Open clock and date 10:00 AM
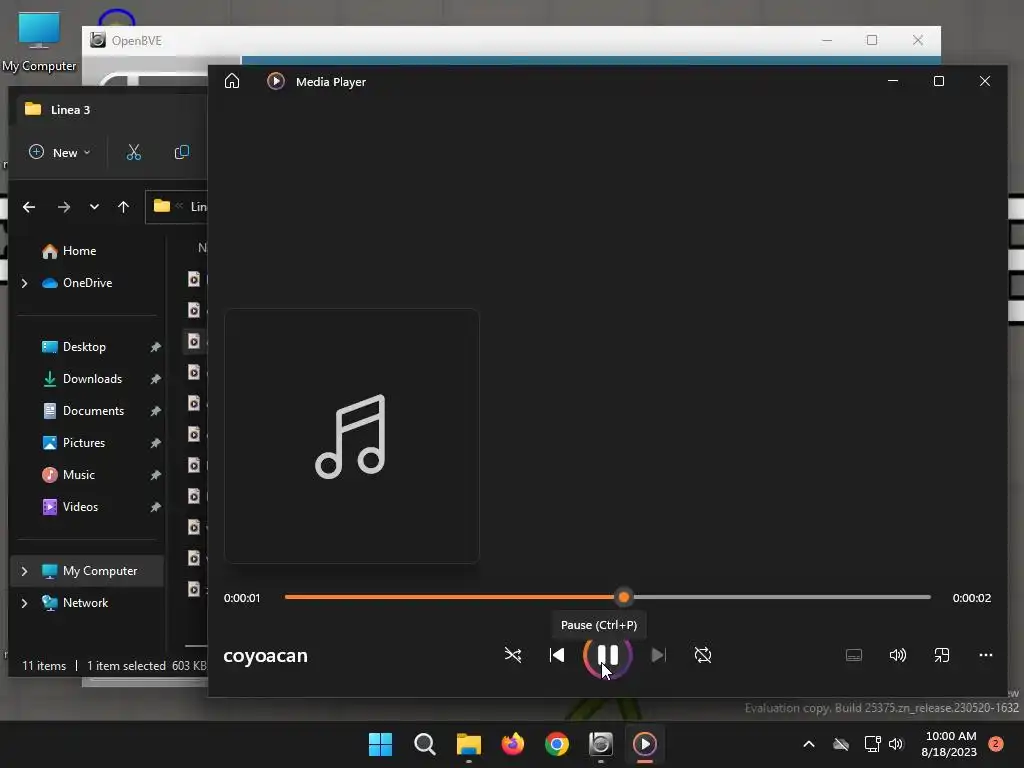 pos(949,744)
